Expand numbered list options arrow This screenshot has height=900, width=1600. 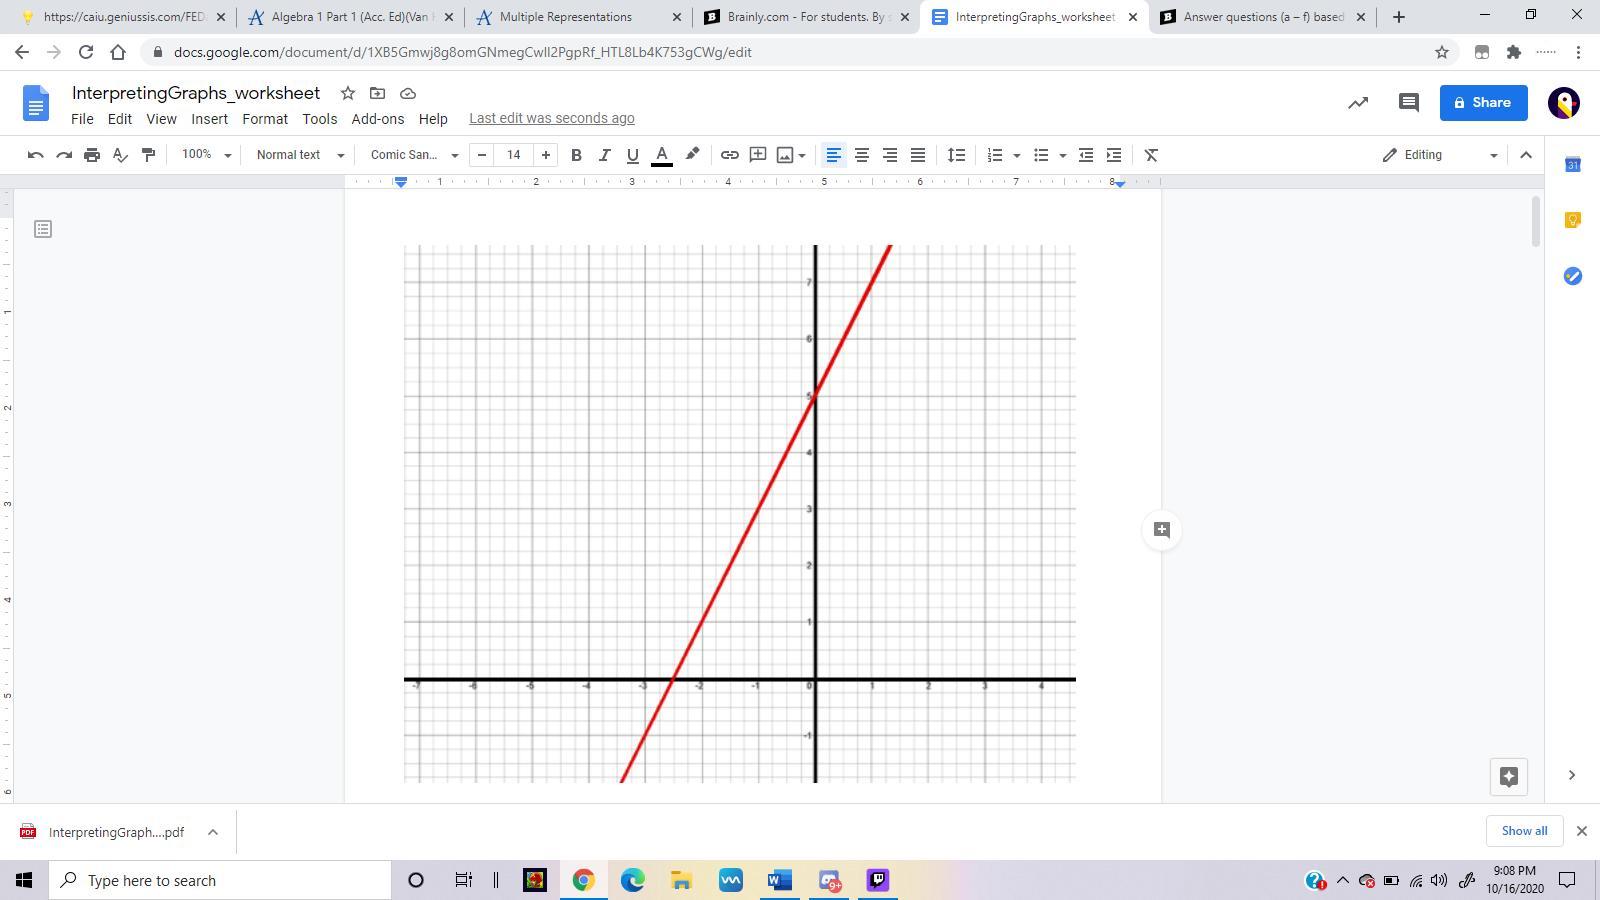click(1017, 155)
